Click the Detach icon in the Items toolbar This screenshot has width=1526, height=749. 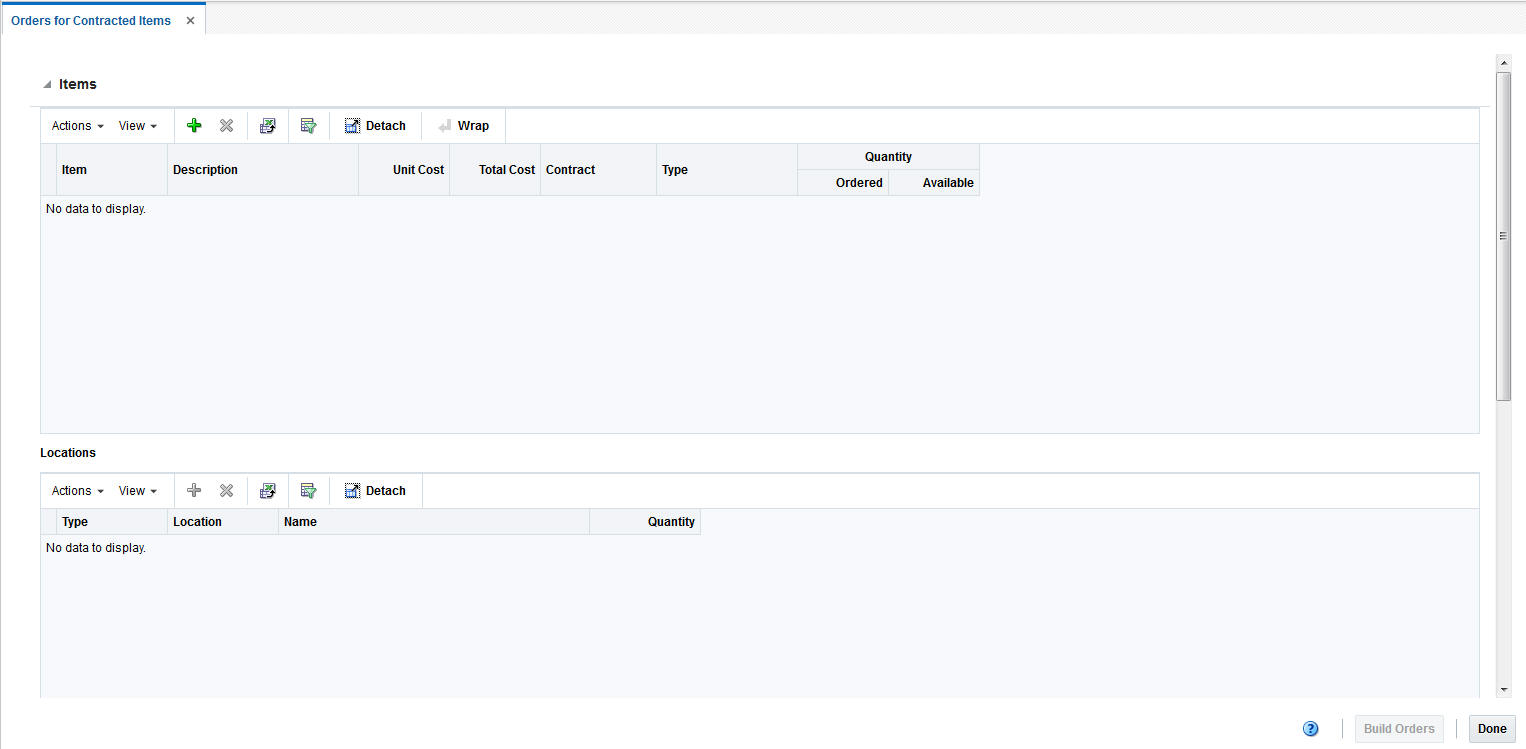click(x=375, y=125)
